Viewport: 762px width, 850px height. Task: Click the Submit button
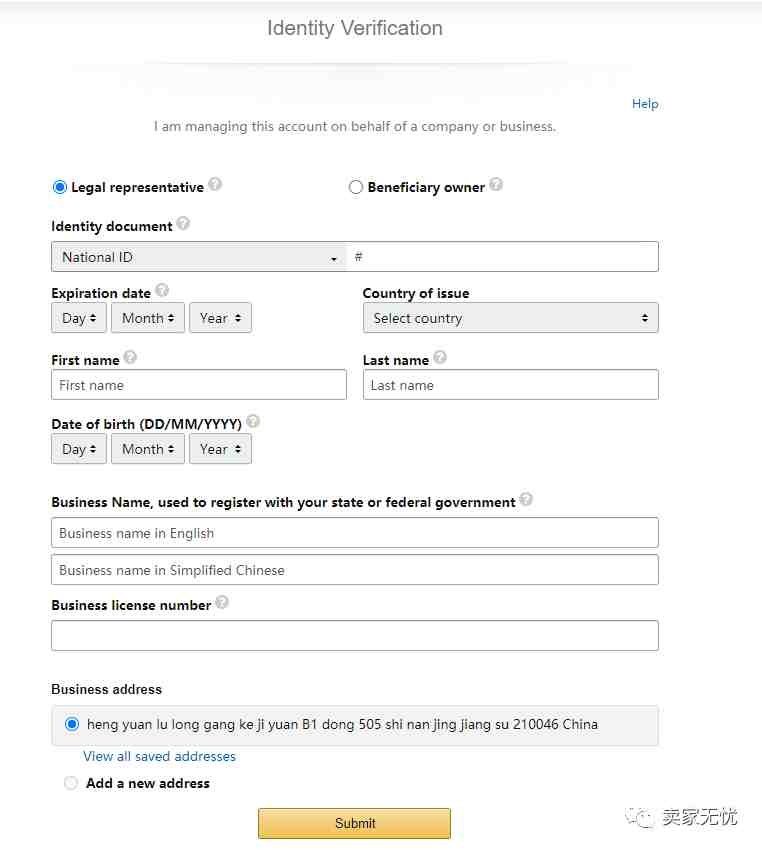tap(354, 823)
